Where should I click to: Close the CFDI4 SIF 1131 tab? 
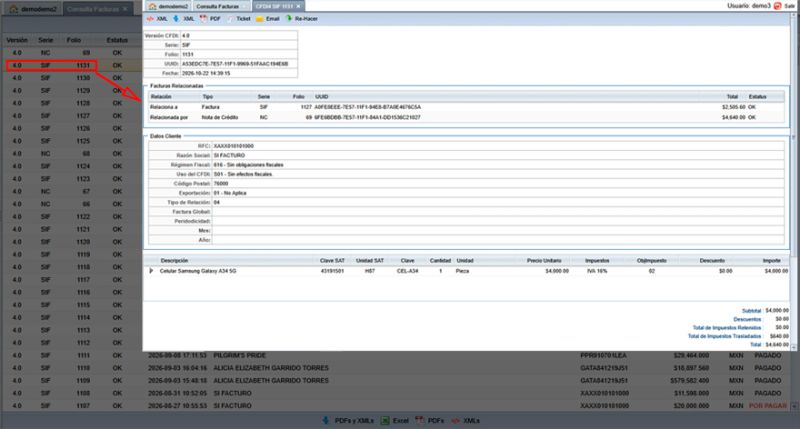tap(298, 6)
